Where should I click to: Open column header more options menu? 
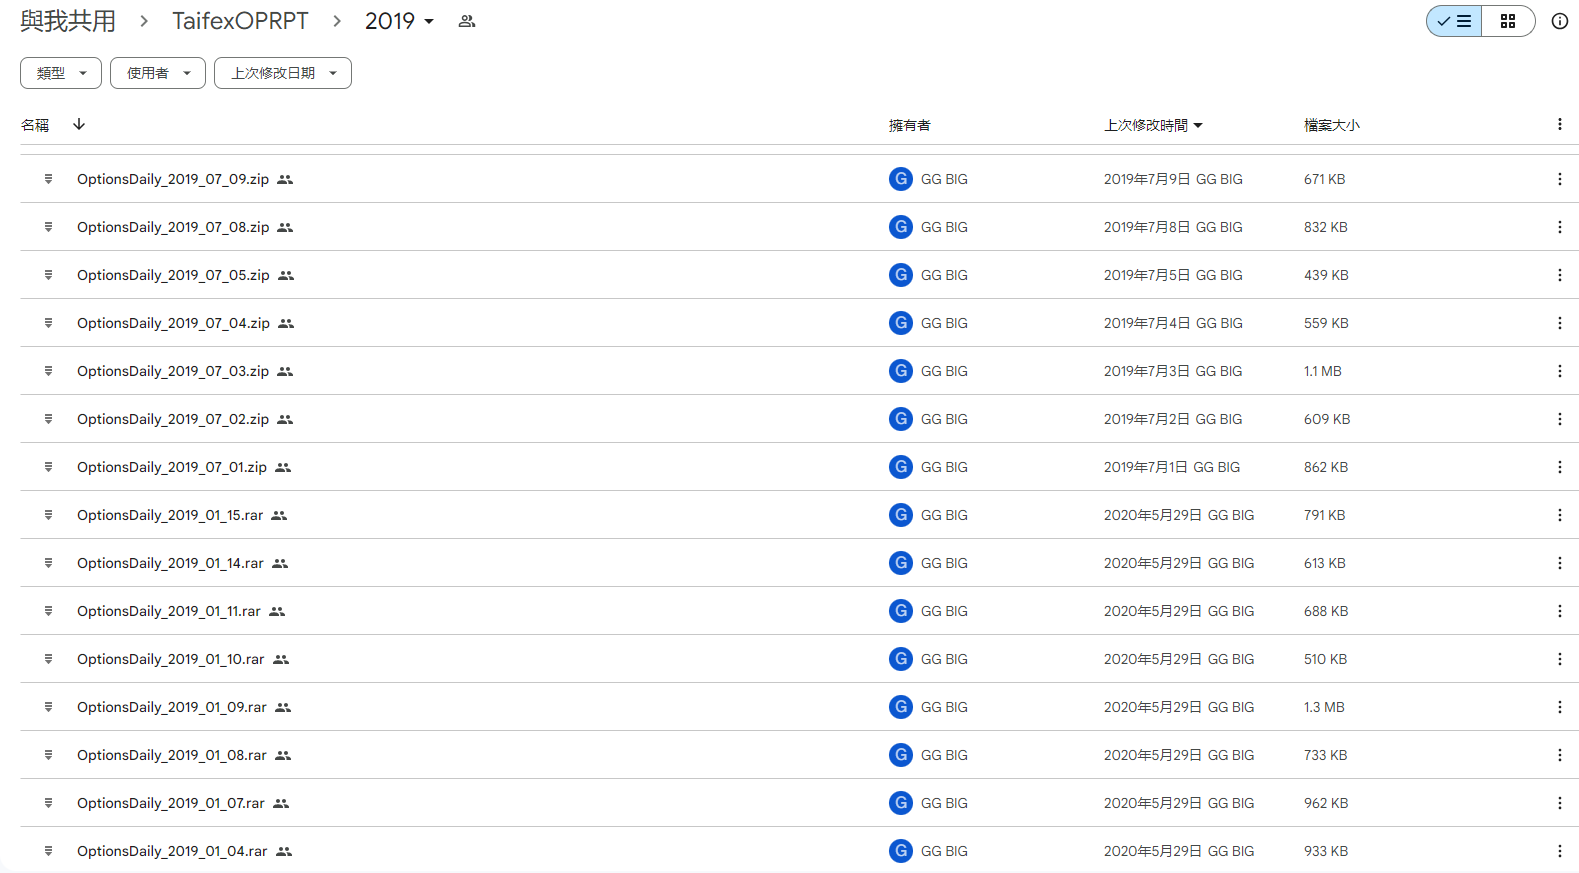coord(1560,124)
